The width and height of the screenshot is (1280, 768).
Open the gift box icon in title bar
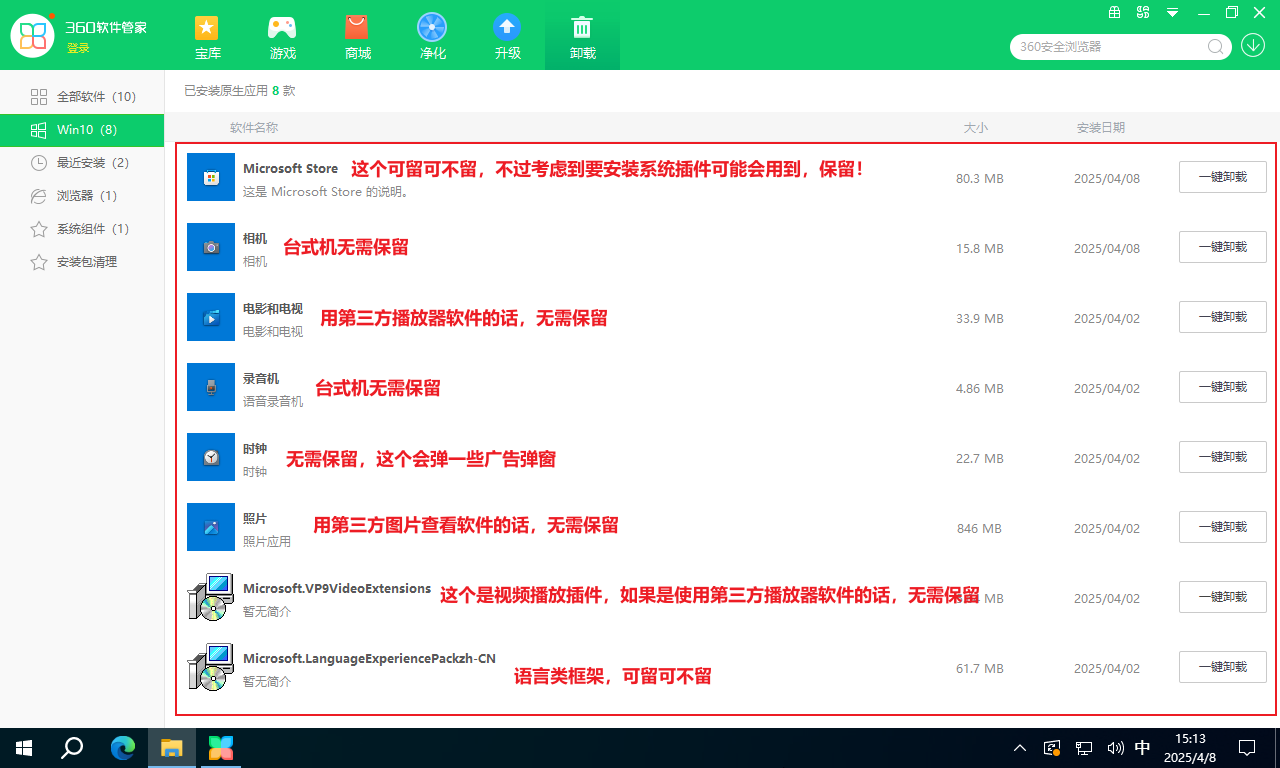(x=1115, y=13)
